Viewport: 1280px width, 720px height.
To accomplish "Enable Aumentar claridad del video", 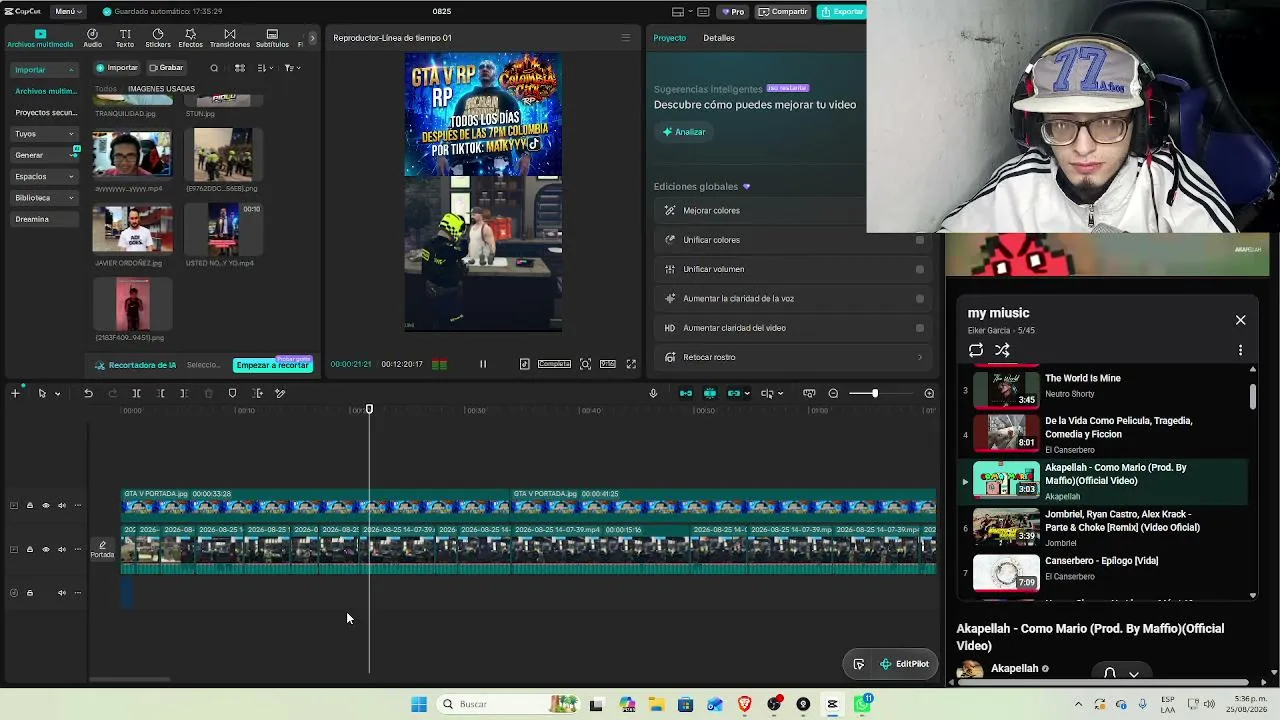I will 920,328.
